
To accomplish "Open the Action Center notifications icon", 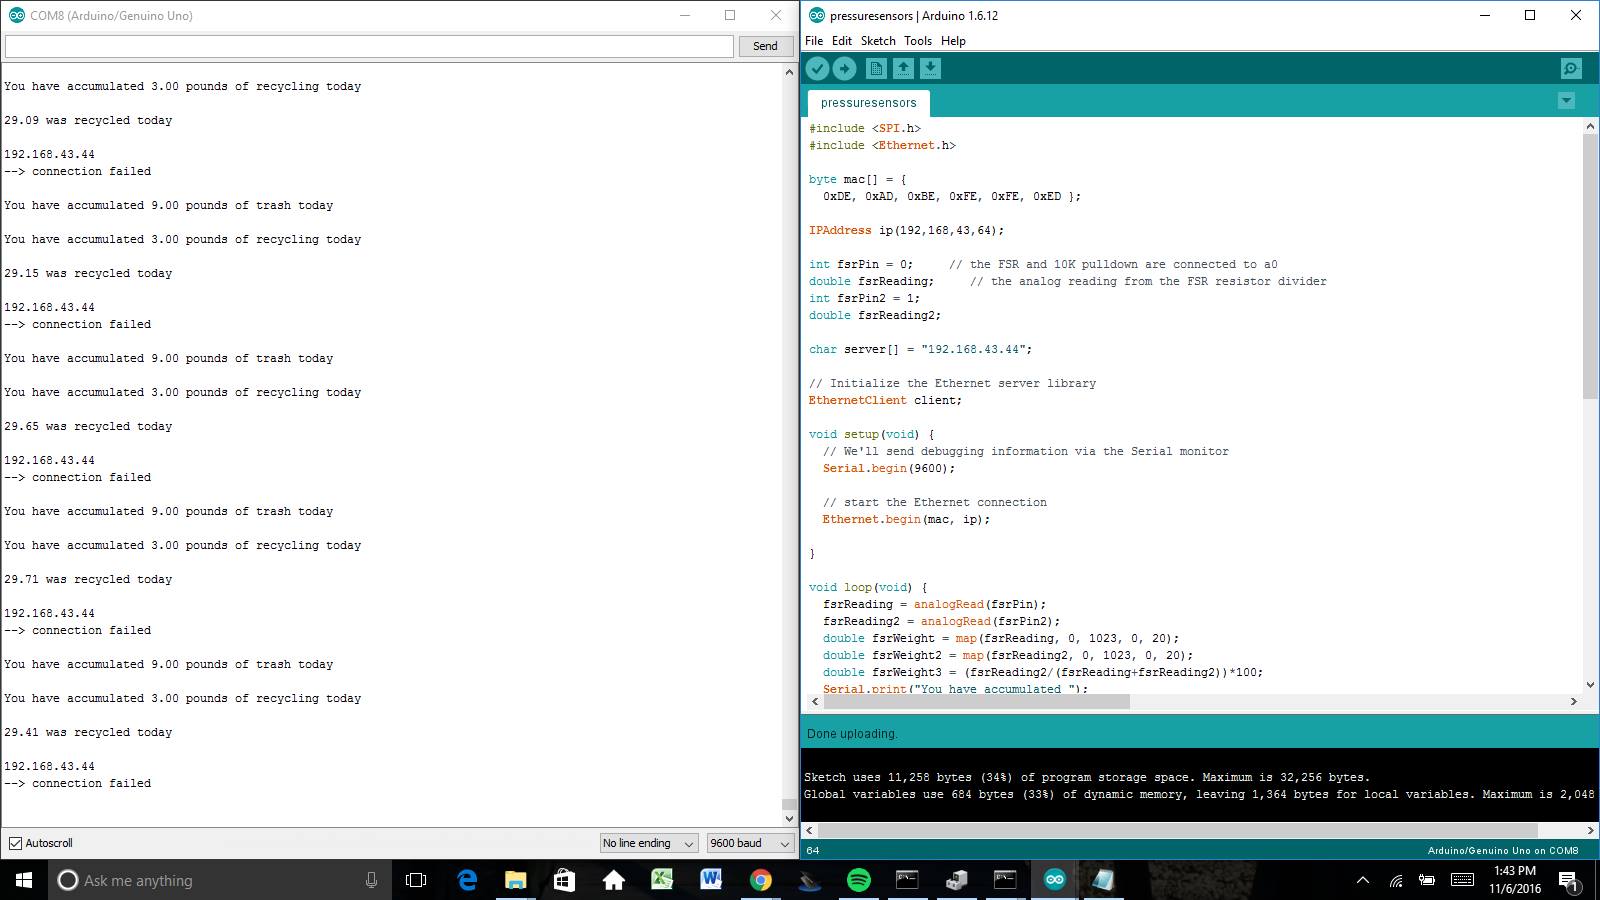I will tap(1569, 881).
